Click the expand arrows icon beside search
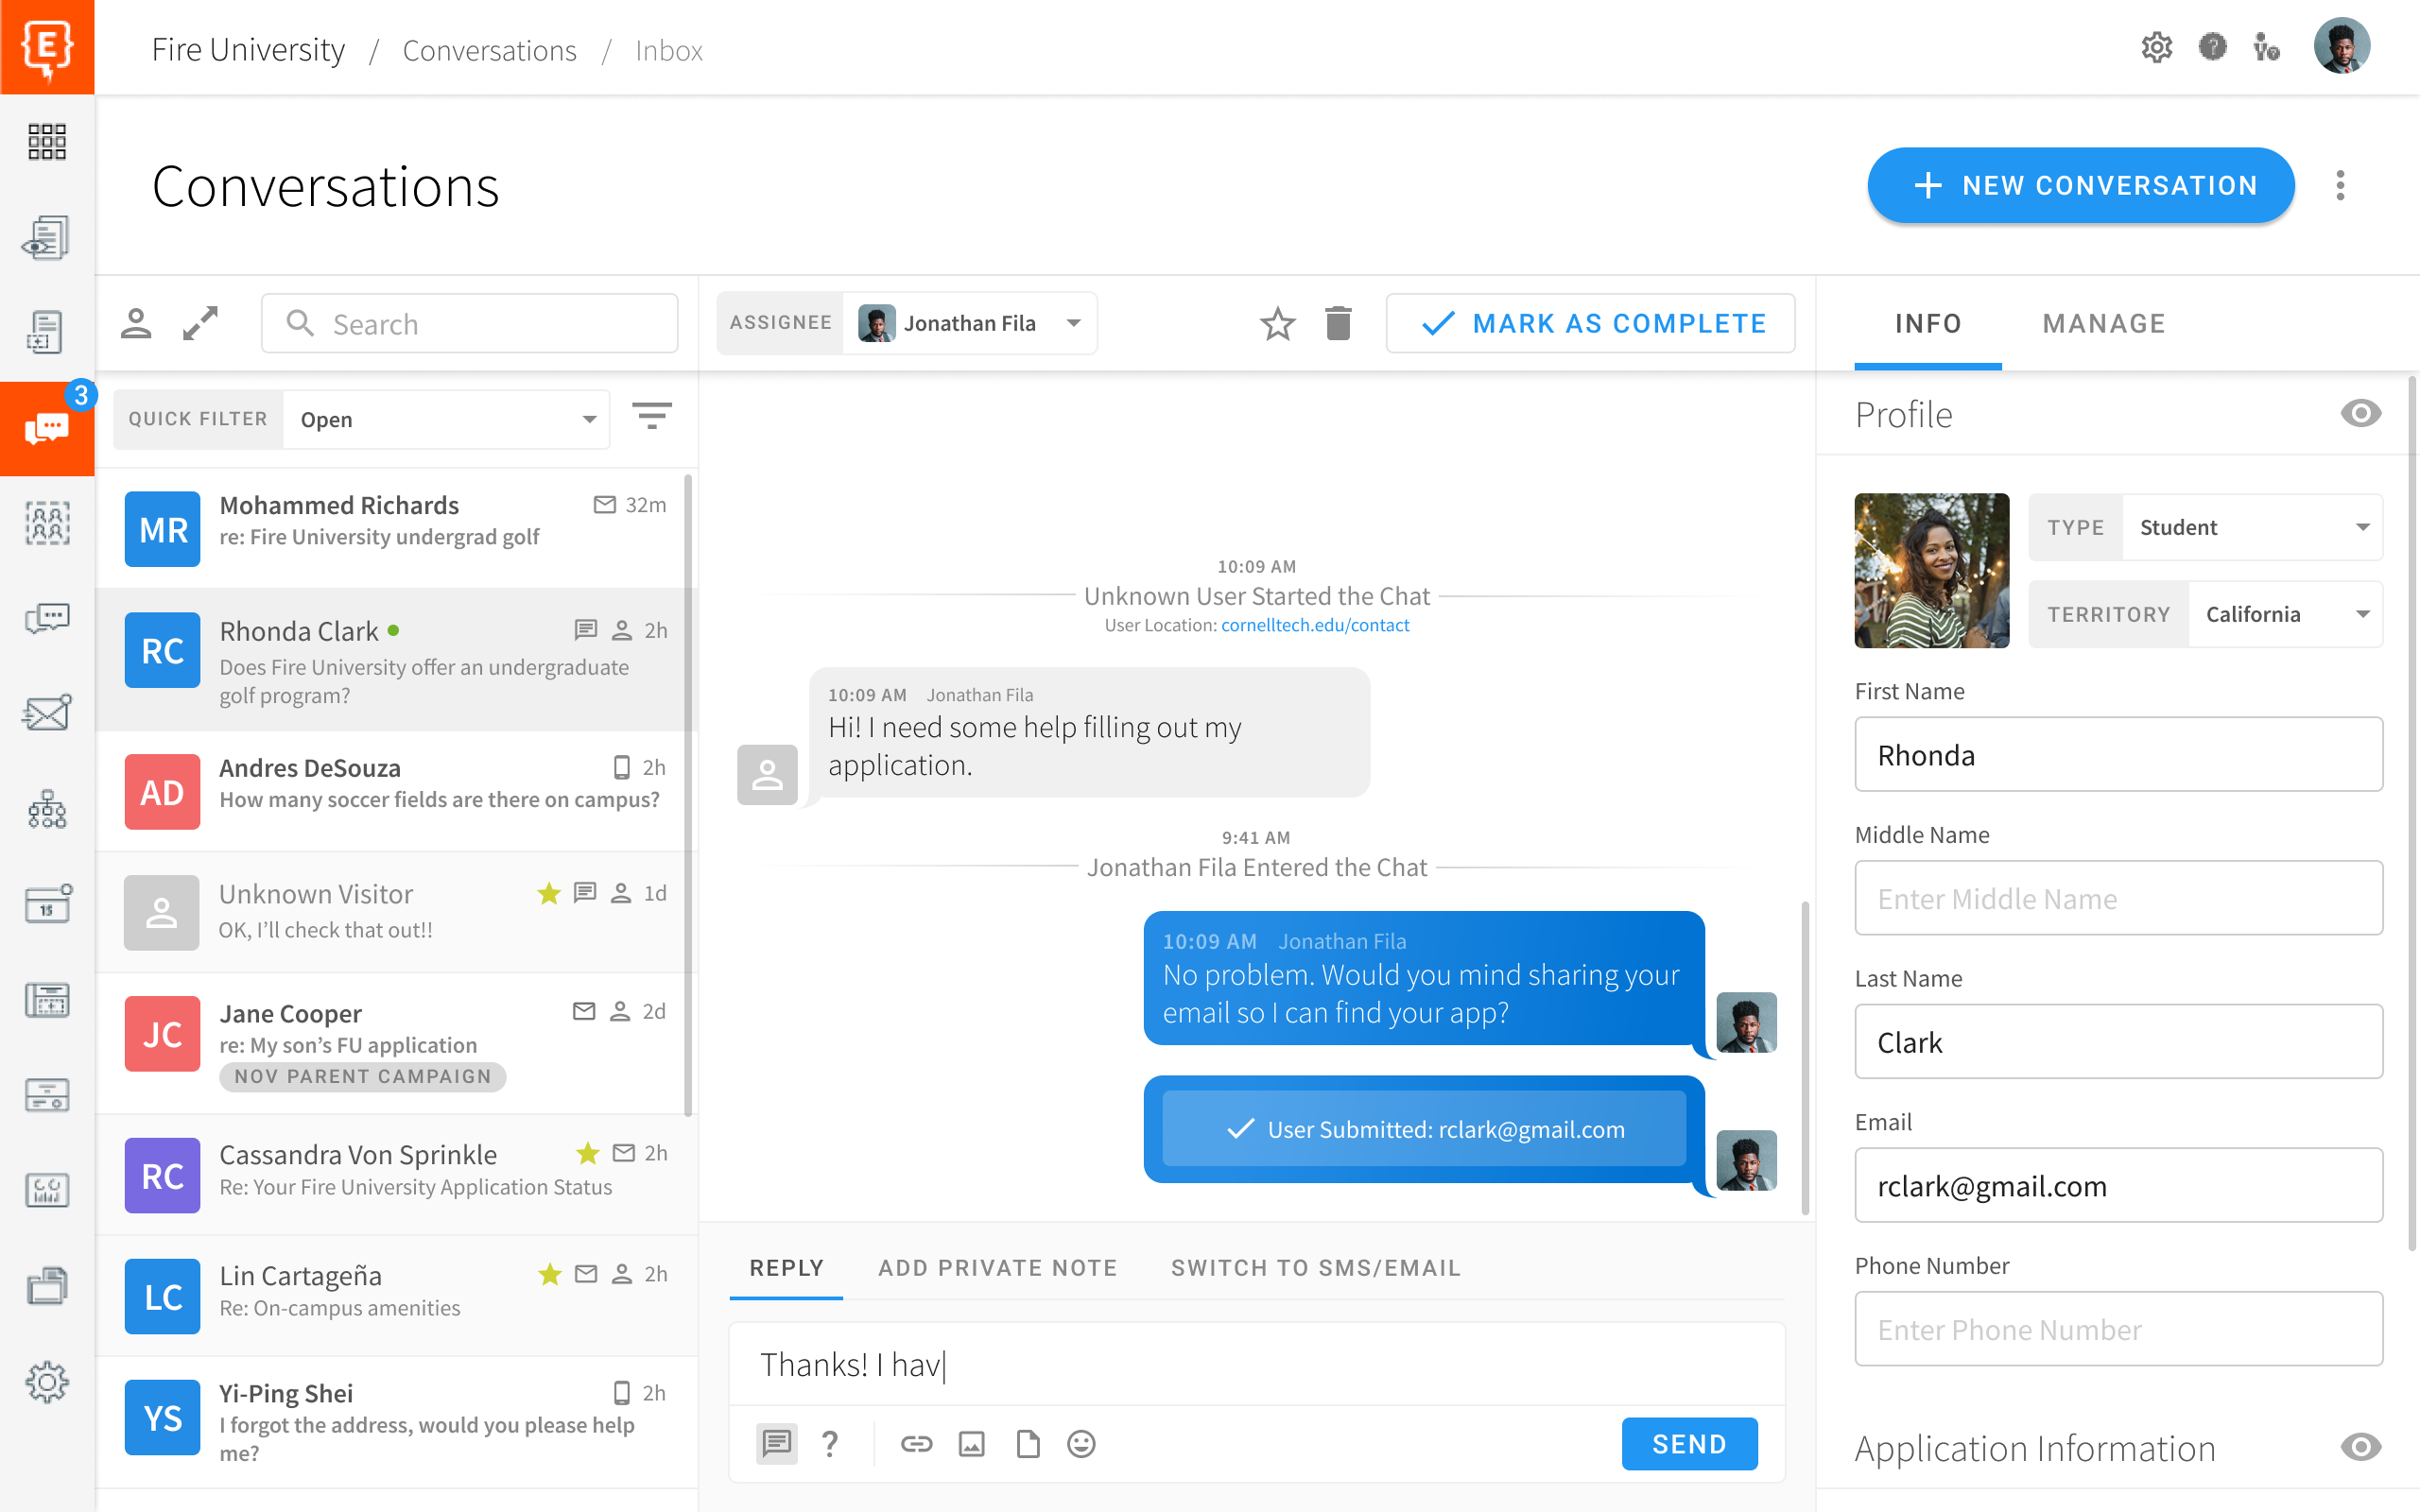 coord(200,323)
